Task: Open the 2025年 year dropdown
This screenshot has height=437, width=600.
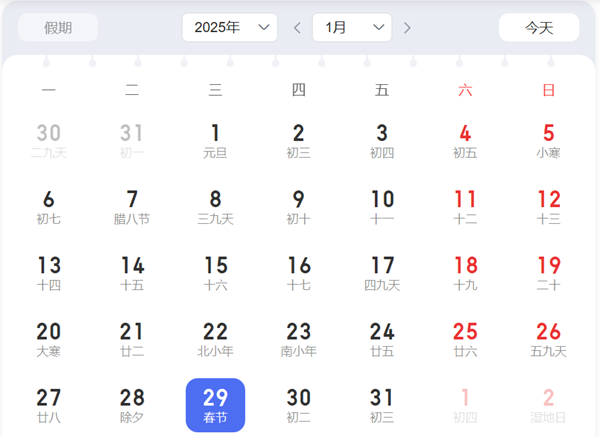Action: [x=229, y=28]
